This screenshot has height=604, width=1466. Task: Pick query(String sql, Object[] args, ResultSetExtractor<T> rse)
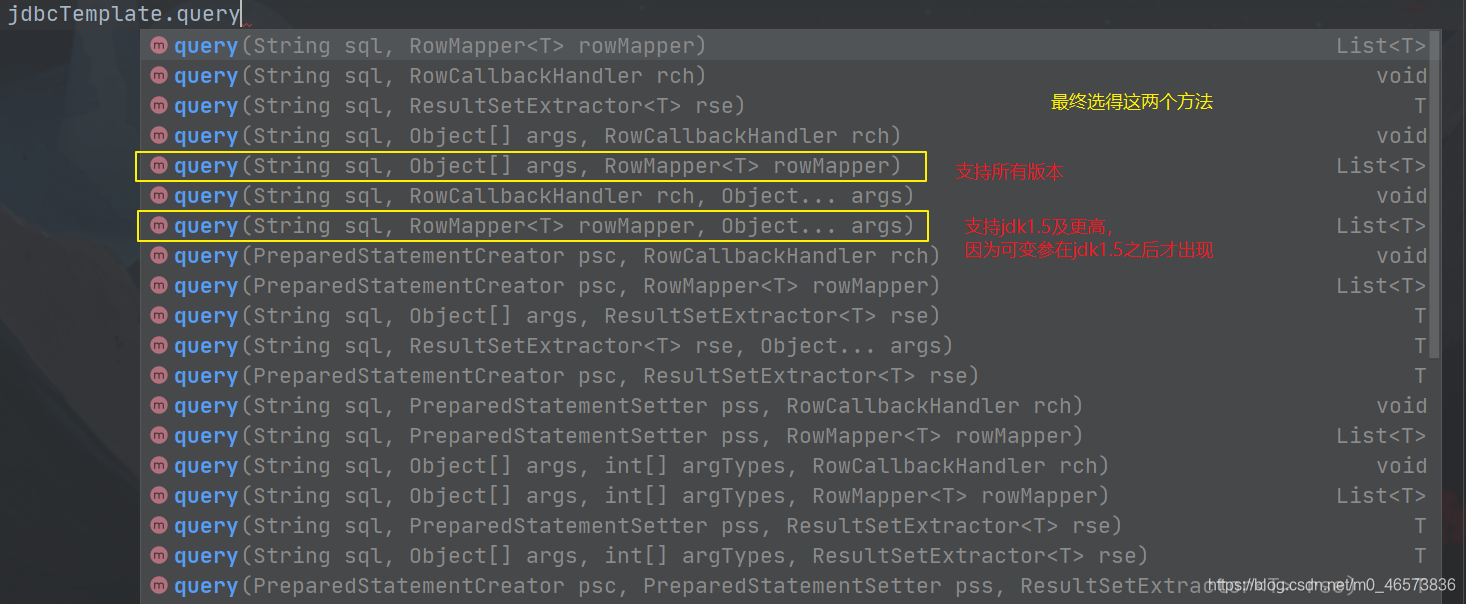(x=784, y=316)
